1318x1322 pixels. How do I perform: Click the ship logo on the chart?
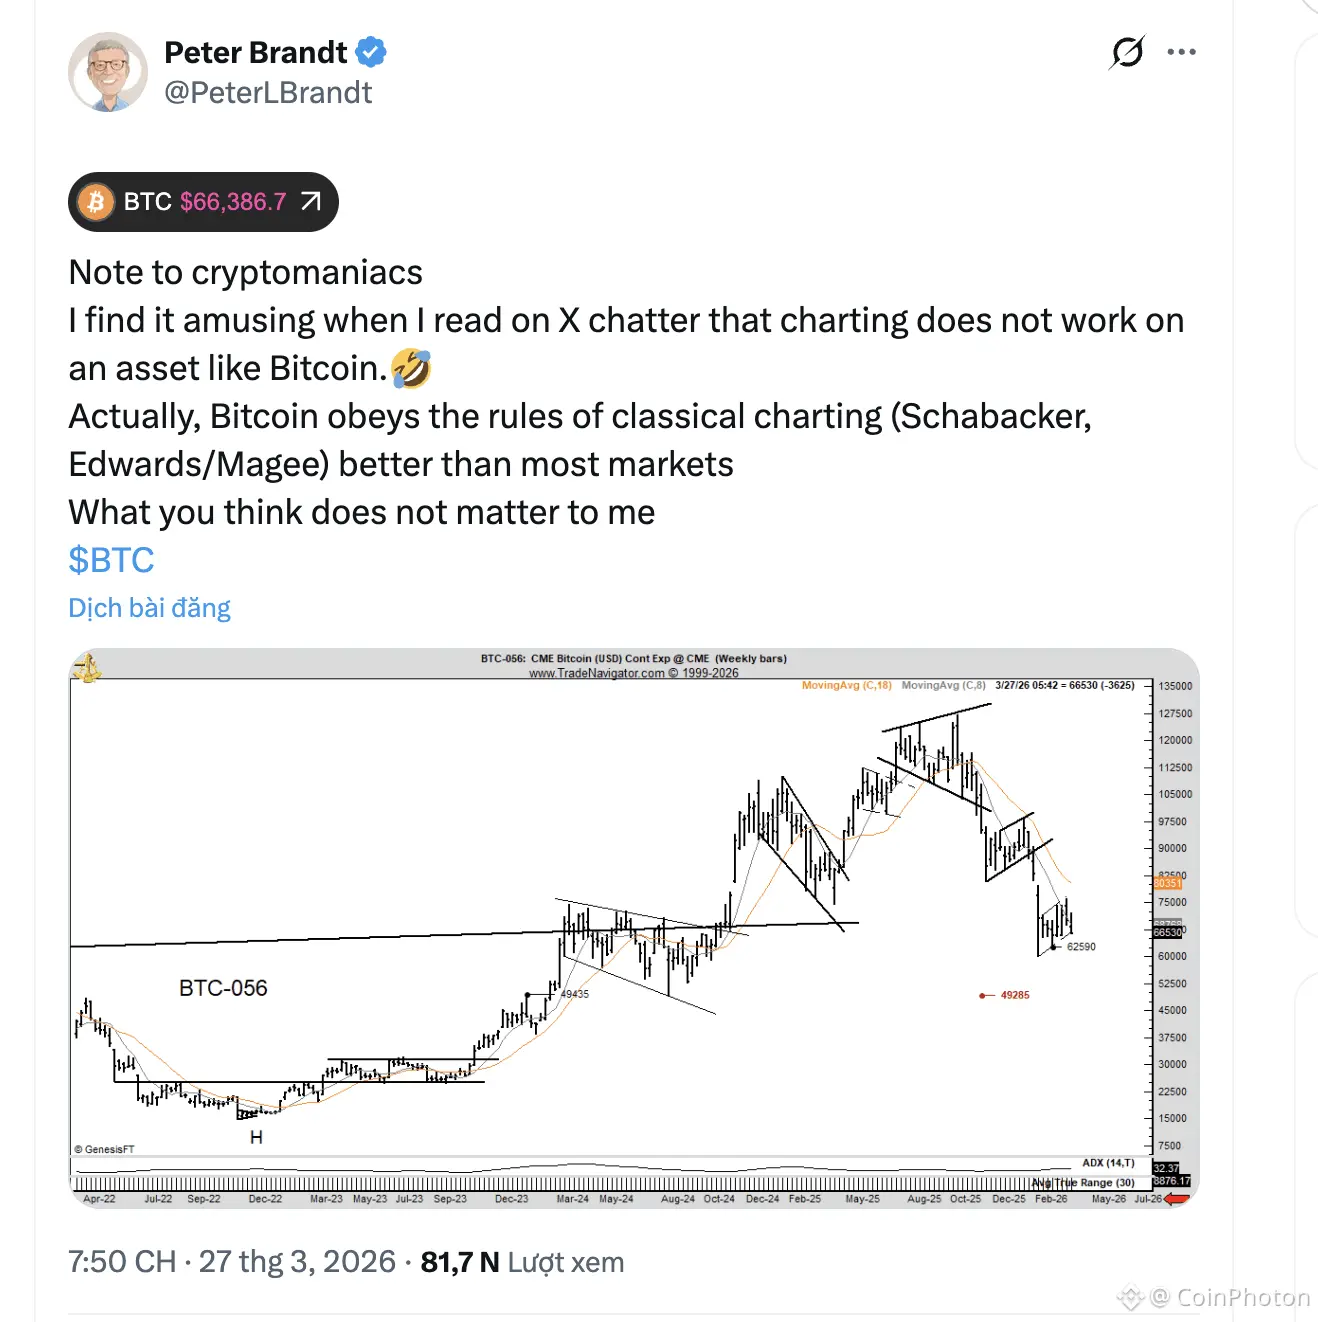[88, 667]
